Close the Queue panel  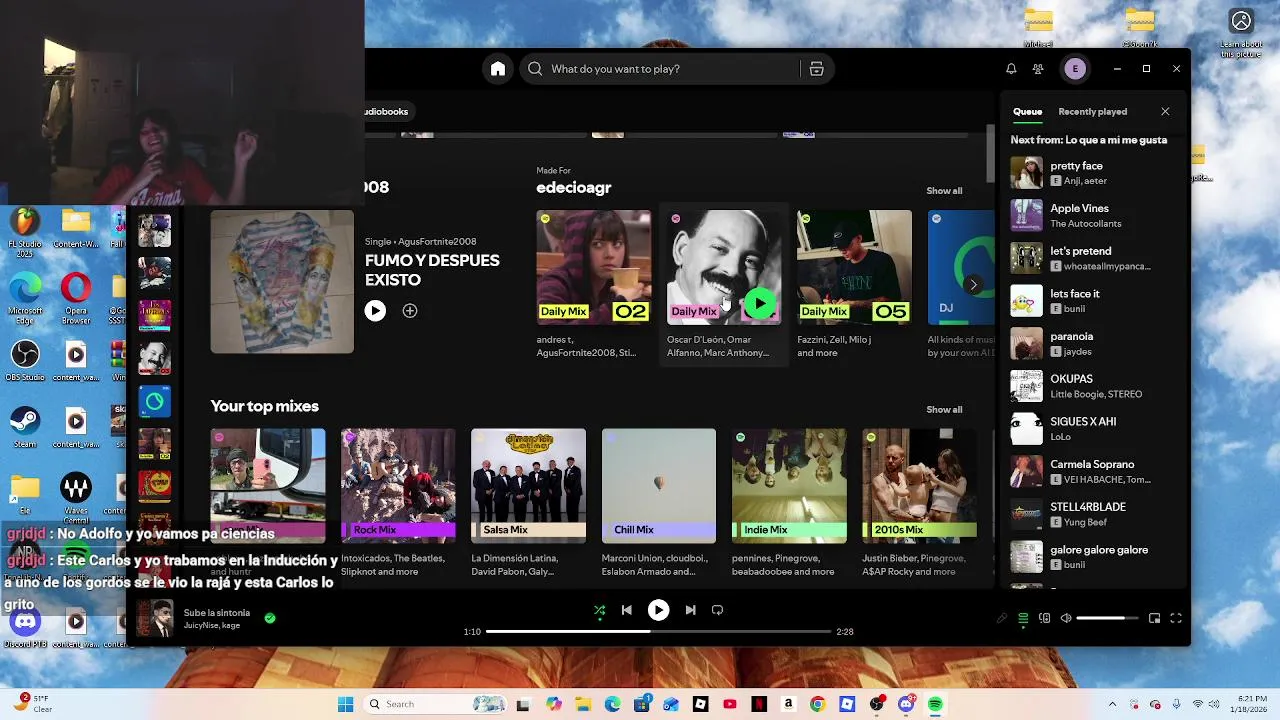(1165, 111)
